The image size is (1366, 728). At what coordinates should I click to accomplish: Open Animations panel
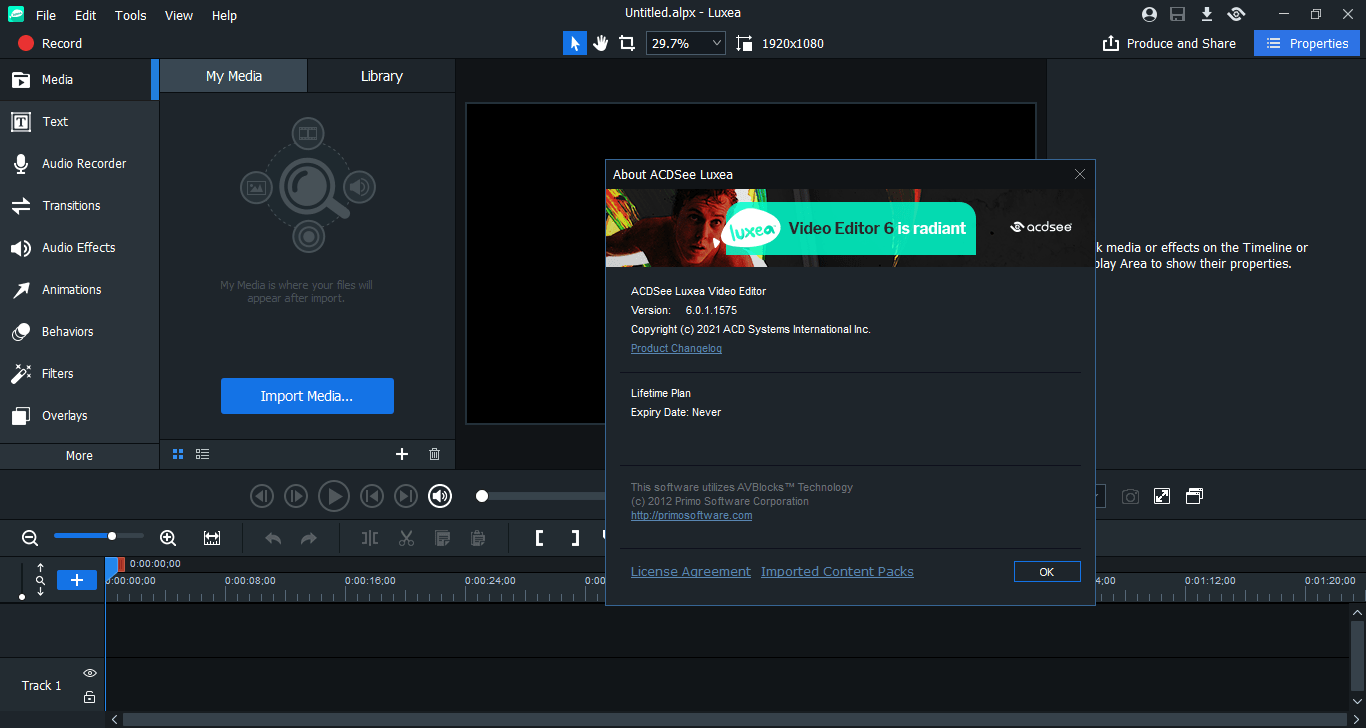[x=79, y=290]
